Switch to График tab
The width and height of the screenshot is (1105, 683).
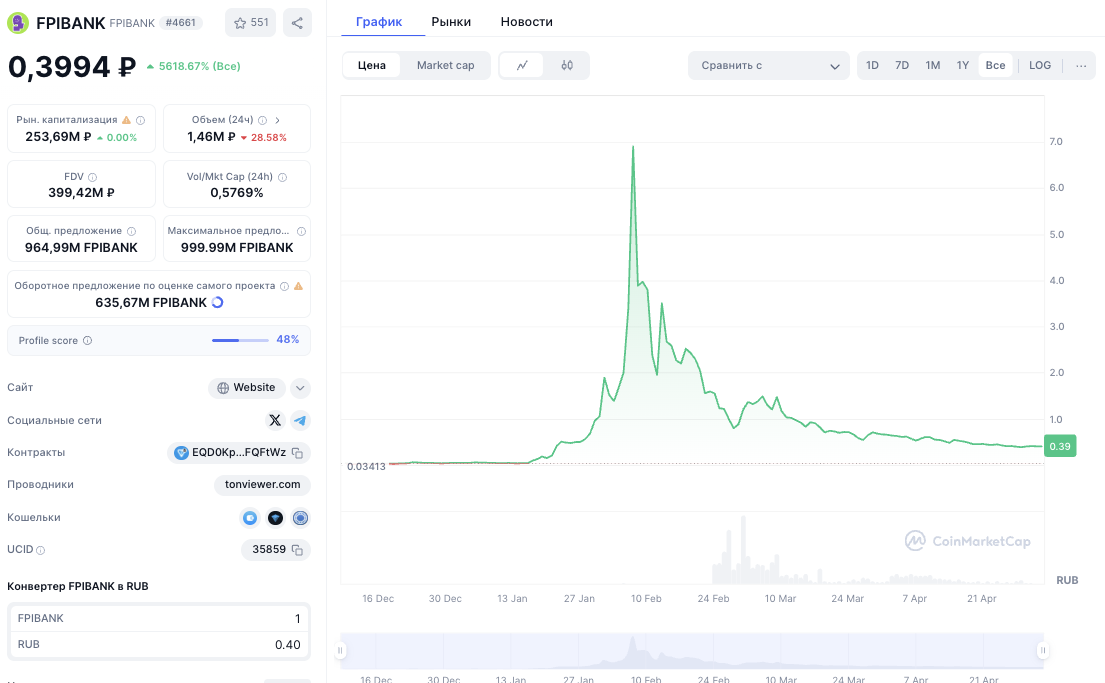click(x=379, y=22)
